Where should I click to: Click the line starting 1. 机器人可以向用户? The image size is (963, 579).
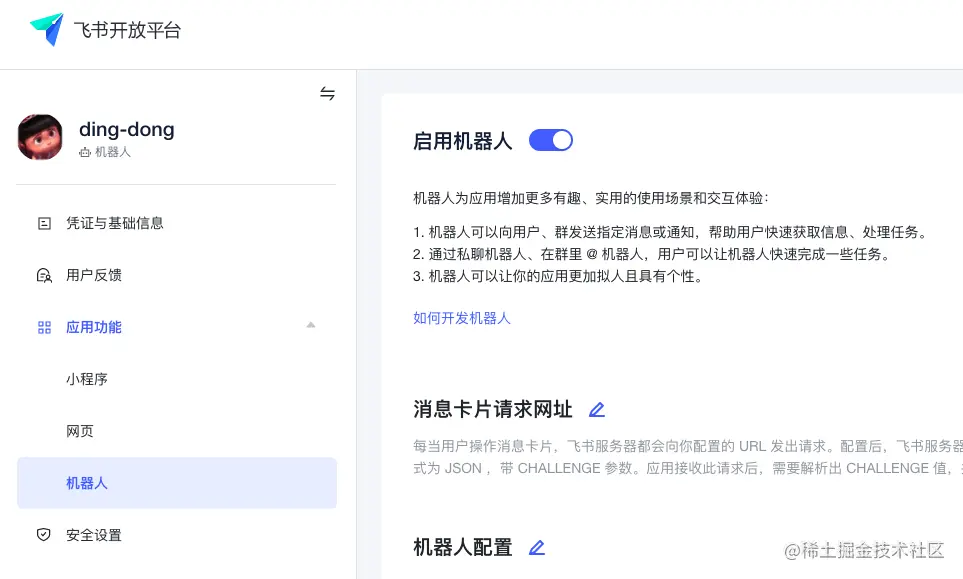tap(670, 232)
